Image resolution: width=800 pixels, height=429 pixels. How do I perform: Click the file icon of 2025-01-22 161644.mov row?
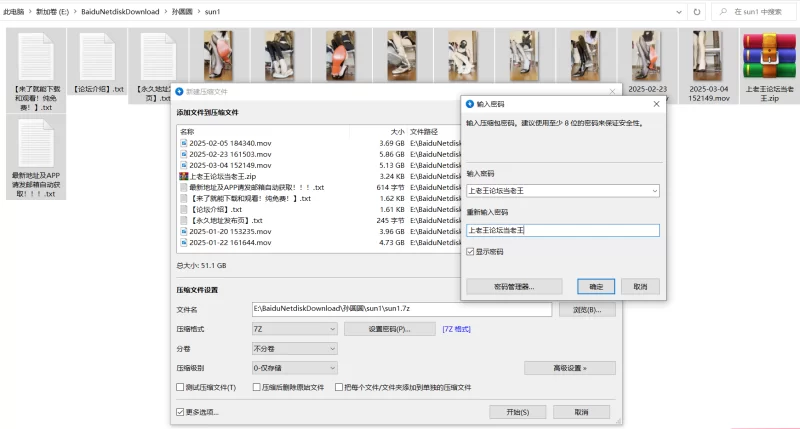[x=184, y=242]
